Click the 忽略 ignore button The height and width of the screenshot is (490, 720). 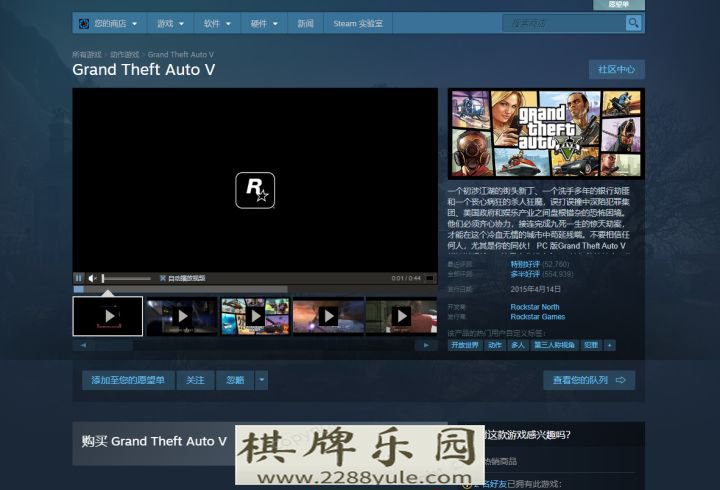pyautogui.click(x=235, y=380)
